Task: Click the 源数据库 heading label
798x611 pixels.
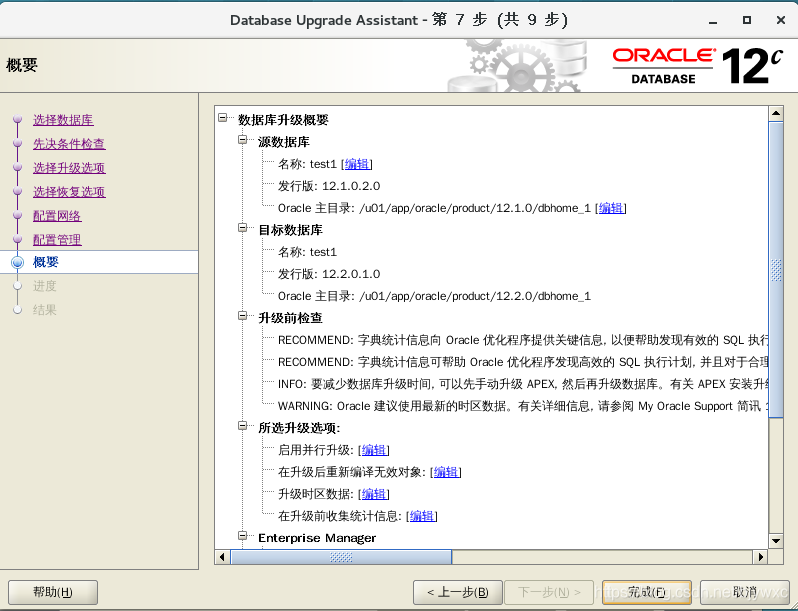Action: [x=283, y=142]
